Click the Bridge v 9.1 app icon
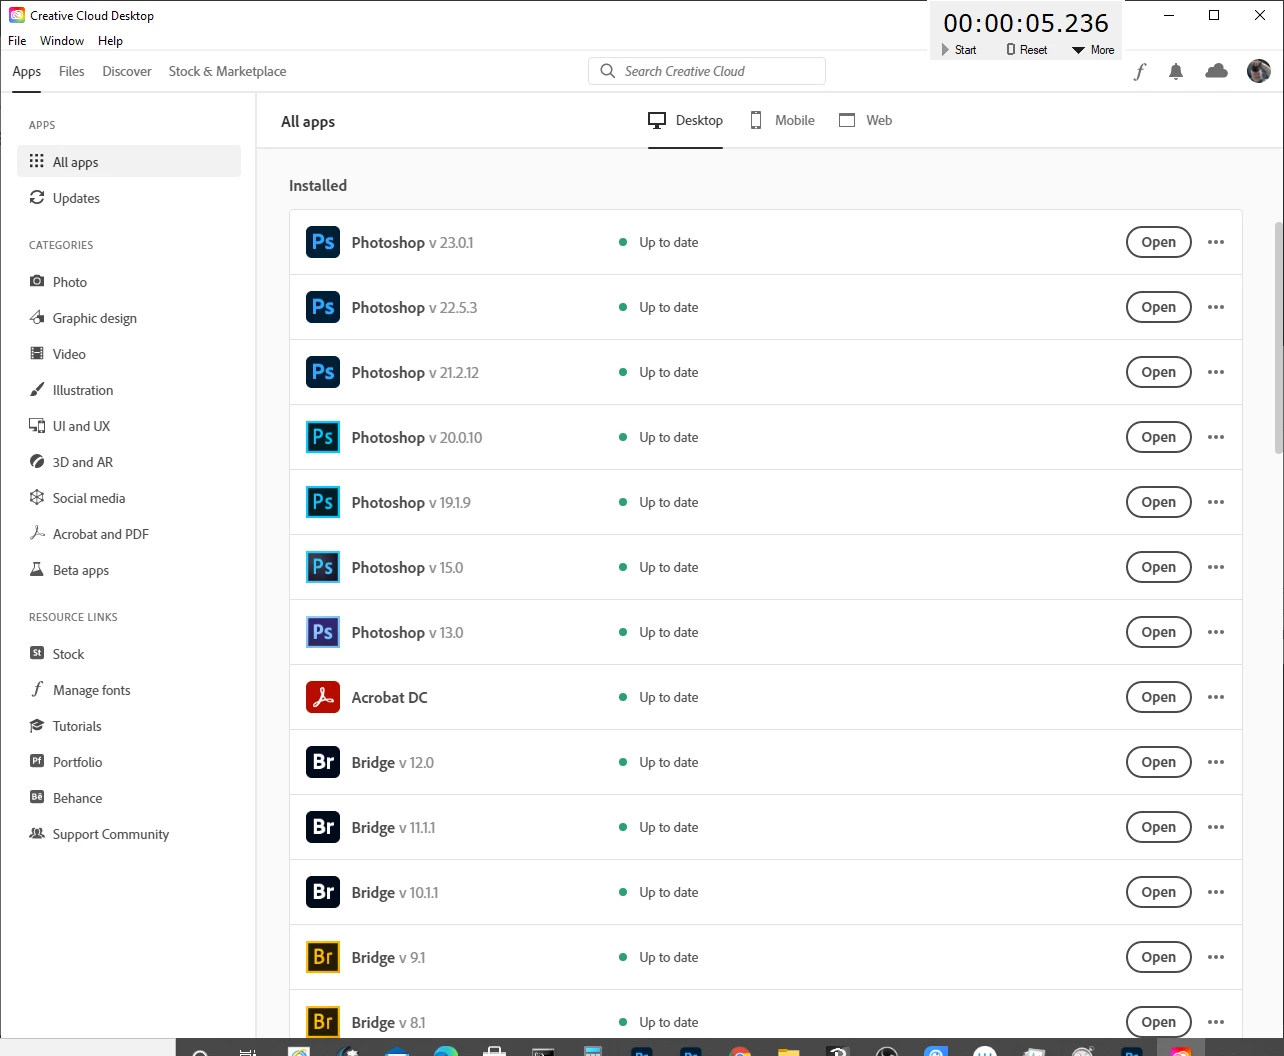 point(323,957)
